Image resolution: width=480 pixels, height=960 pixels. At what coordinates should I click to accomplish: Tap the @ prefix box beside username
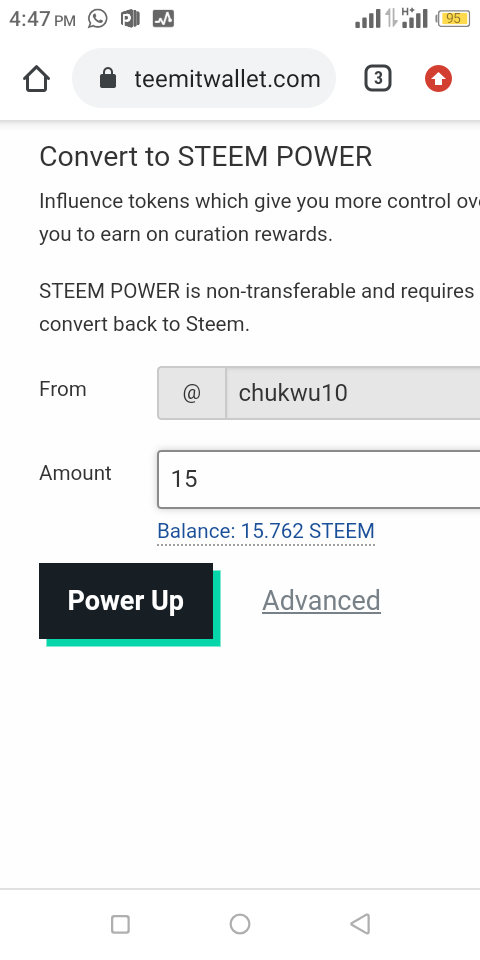pos(192,393)
